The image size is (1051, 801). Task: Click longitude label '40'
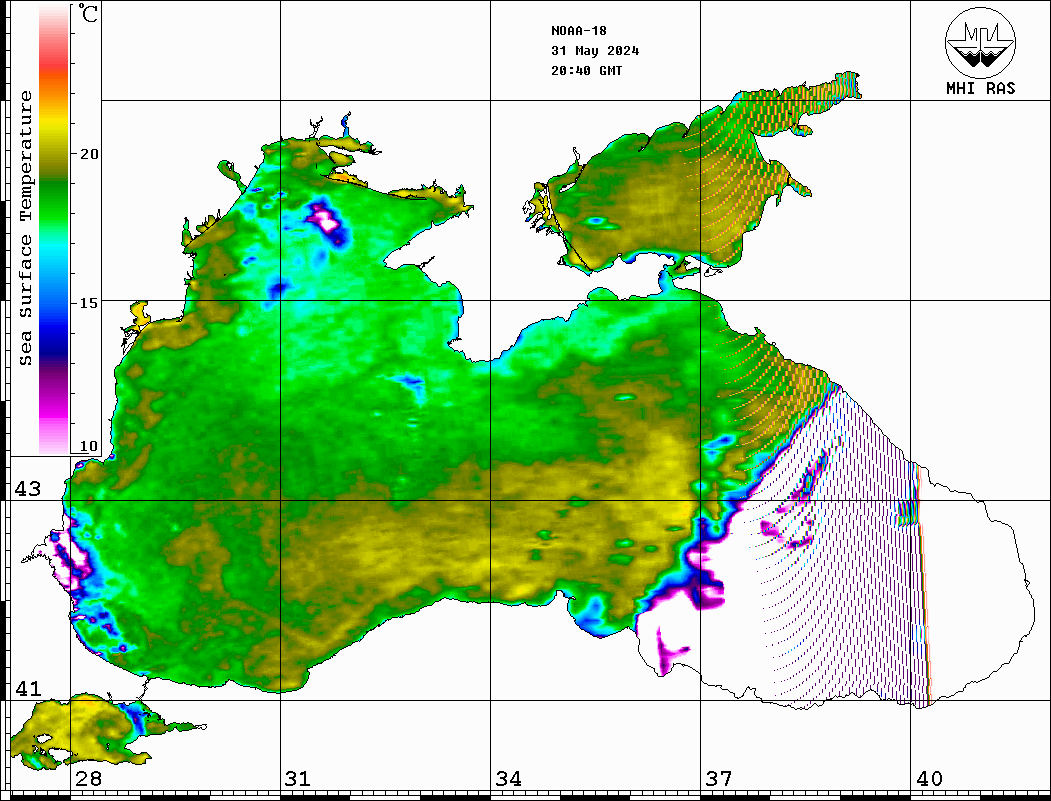click(929, 779)
